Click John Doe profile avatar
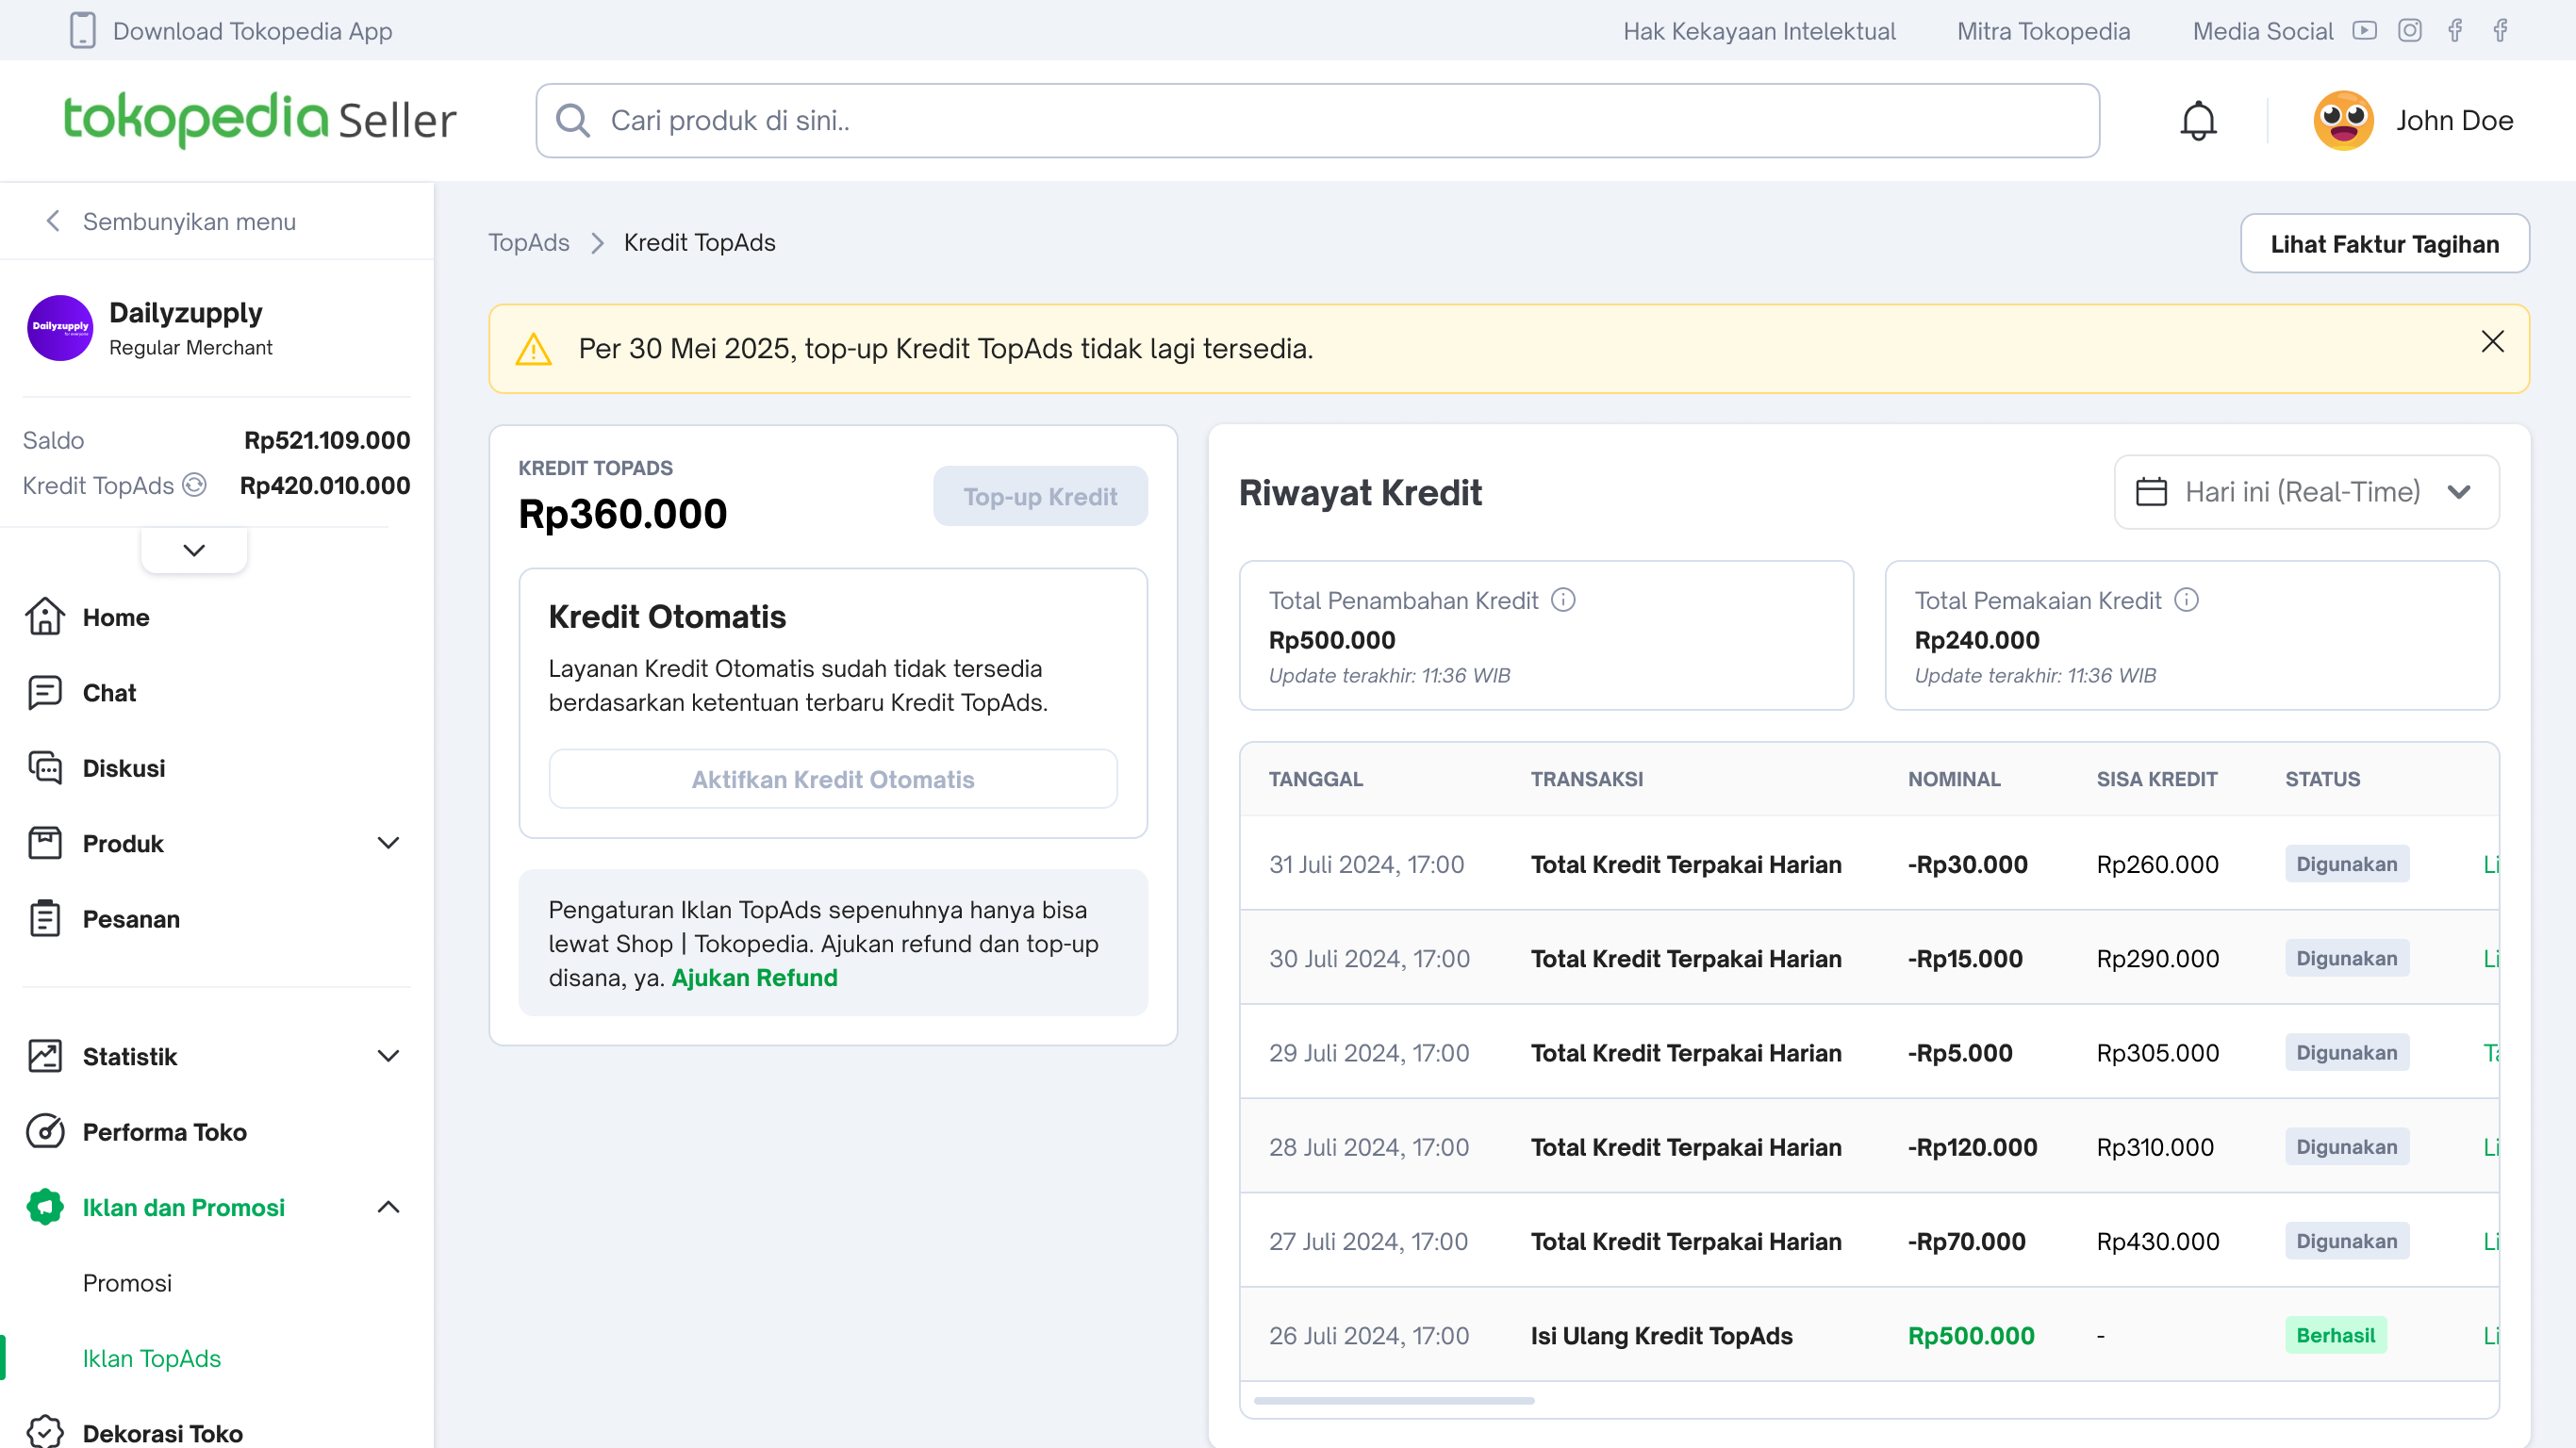 coord(2342,121)
